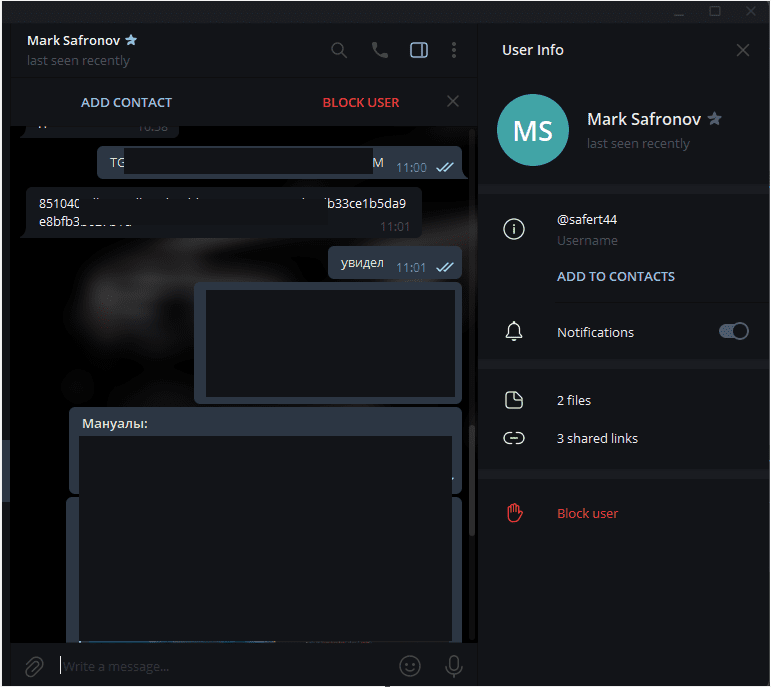The image size is (771, 687).
Task: Click the paperclip attach file icon
Action: point(34,666)
